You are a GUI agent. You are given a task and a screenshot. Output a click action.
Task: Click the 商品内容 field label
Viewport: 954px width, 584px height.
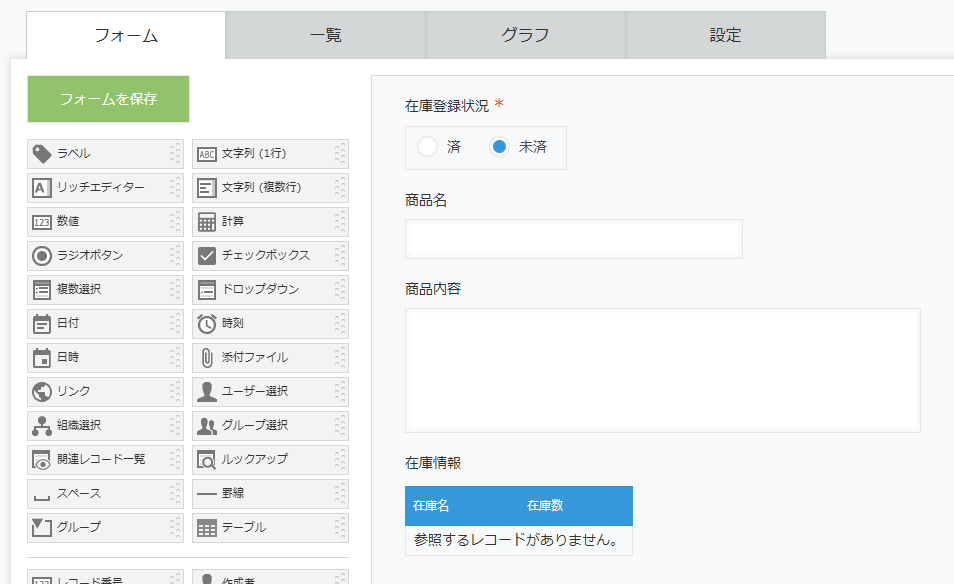coord(433,289)
